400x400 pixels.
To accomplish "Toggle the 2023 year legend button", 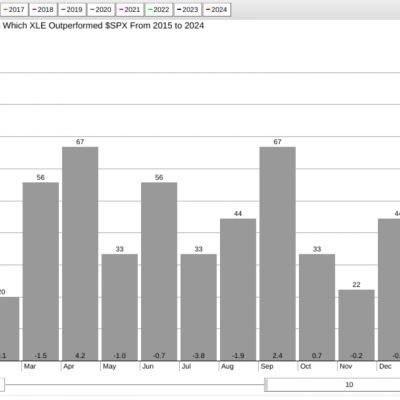I will point(188,10).
